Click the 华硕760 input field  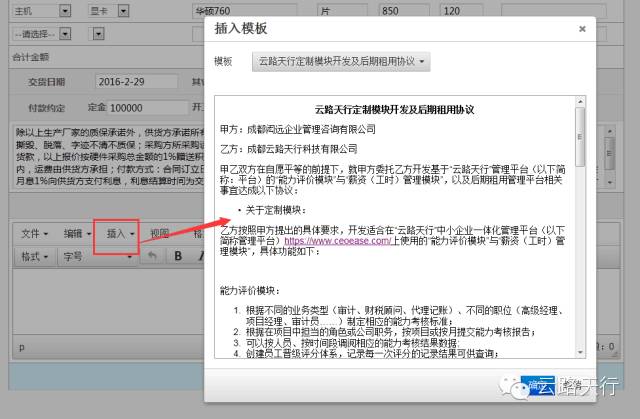point(244,11)
